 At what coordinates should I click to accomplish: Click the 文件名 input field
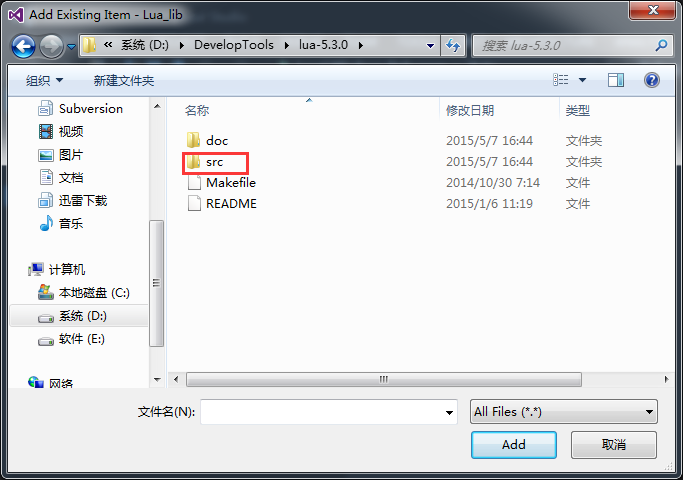(329, 412)
